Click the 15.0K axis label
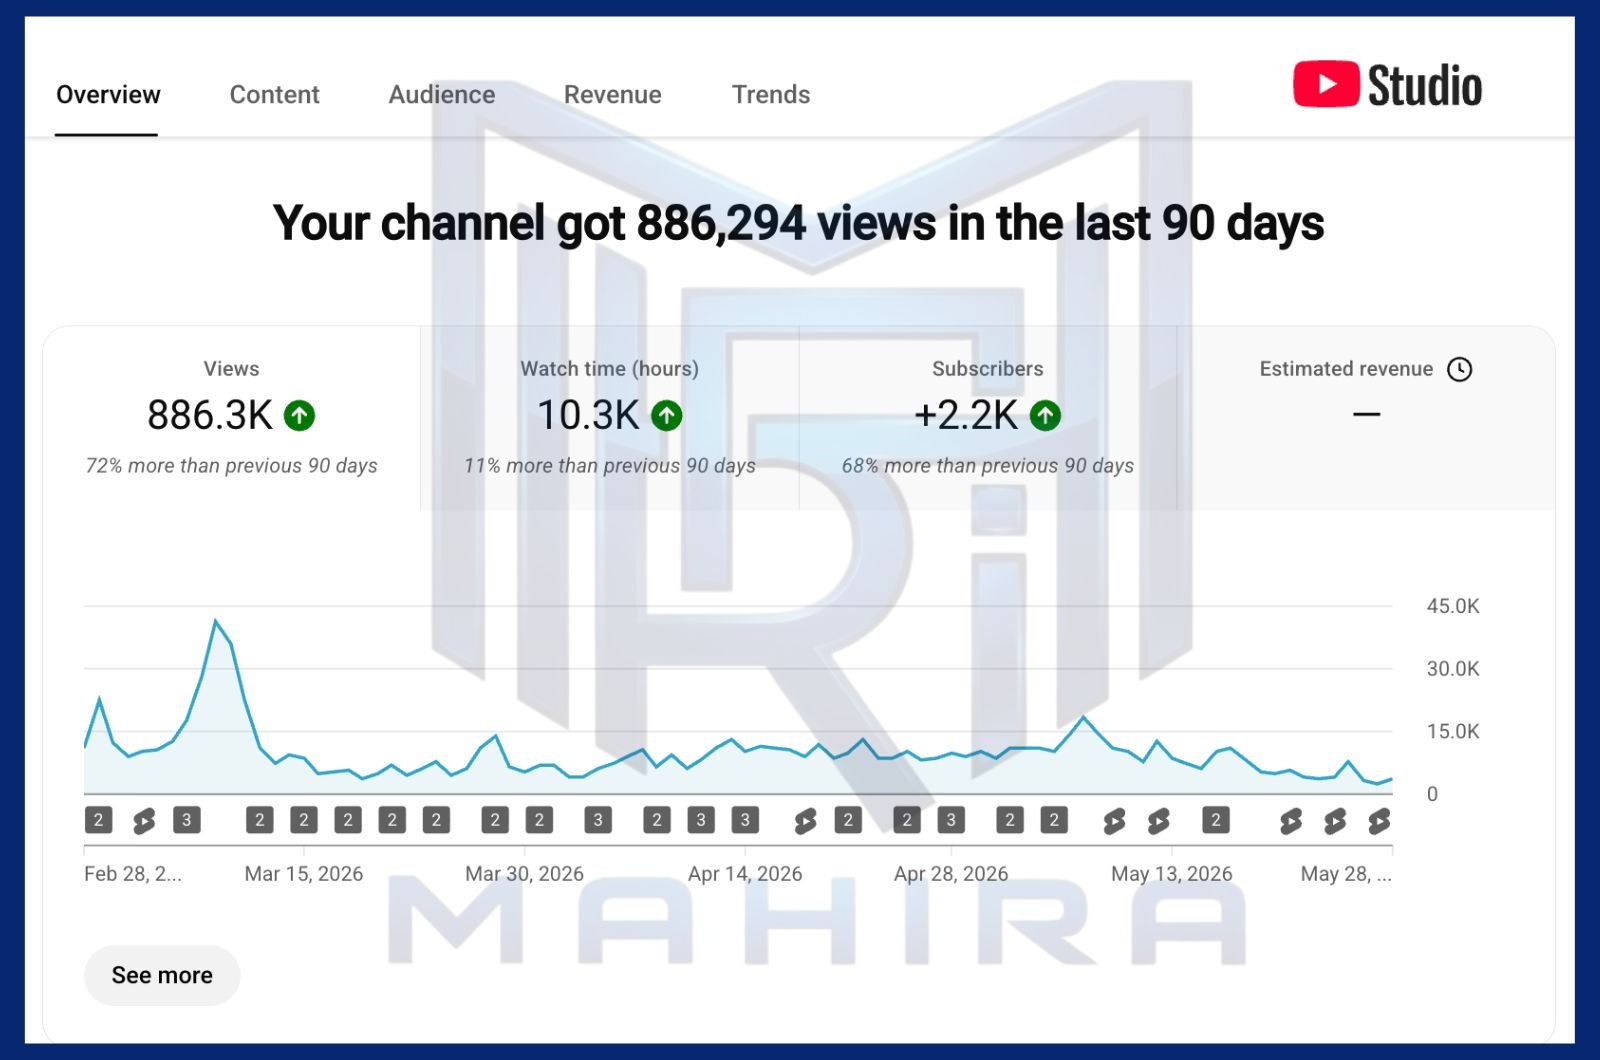This screenshot has height=1060, width=1600. click(1453, 731)
